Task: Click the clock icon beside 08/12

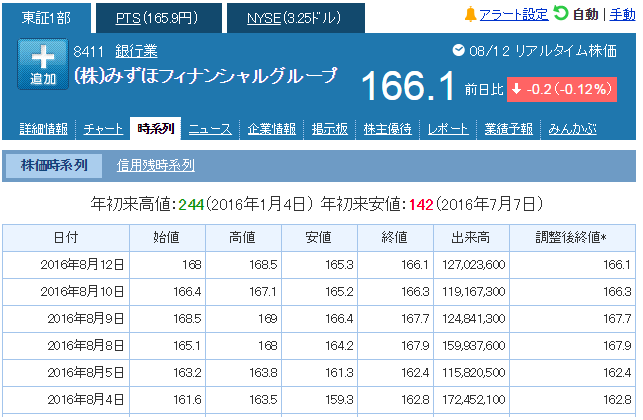Action: [x=458, y=50]
